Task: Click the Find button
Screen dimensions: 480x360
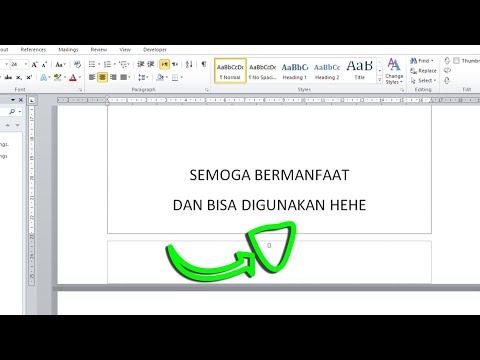Action: point(422,61)
